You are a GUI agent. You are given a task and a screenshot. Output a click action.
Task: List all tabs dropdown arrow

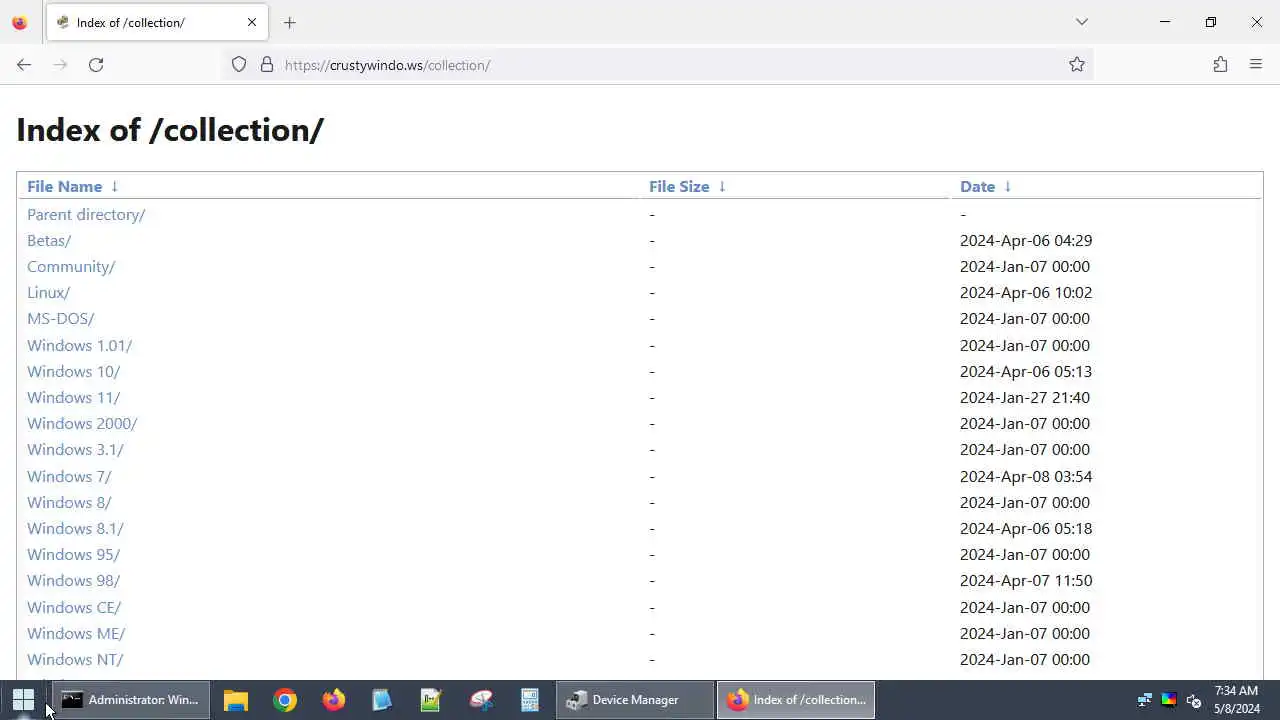coord(1082,22)
